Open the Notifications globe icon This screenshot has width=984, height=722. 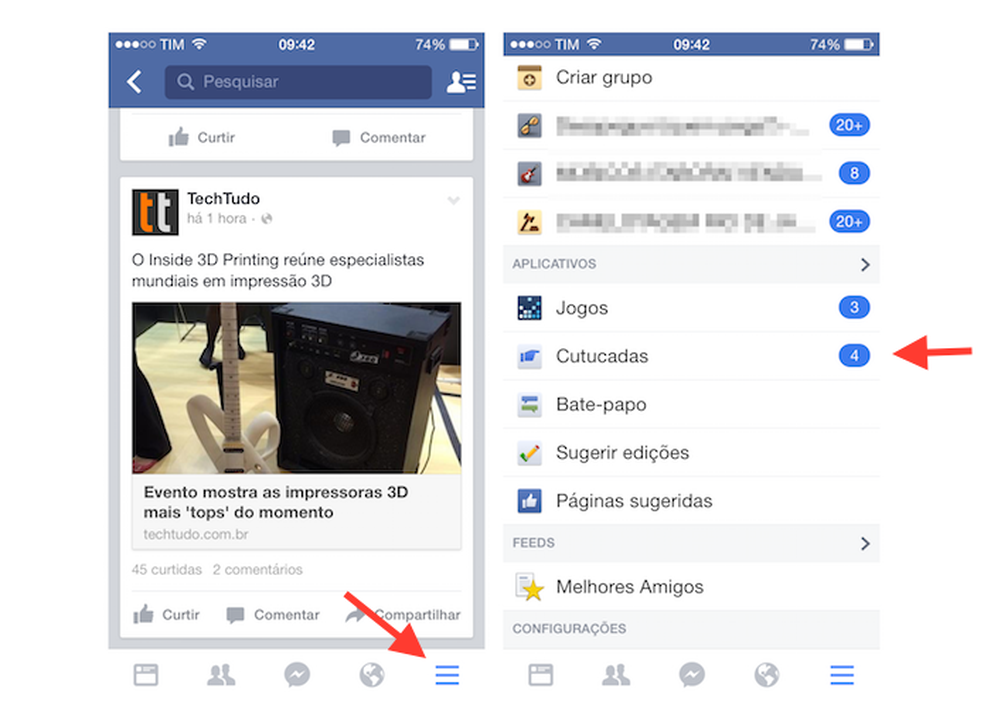(371, 675)
